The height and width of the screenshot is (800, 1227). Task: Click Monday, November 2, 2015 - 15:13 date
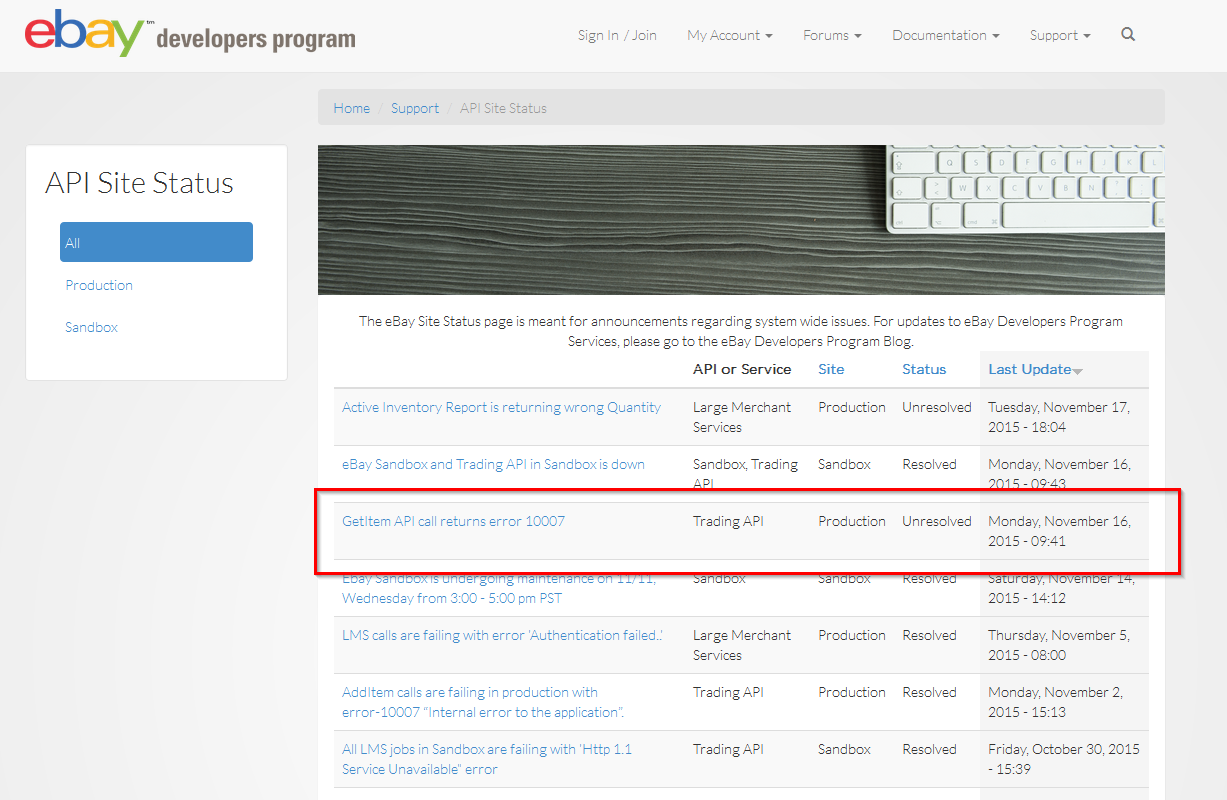(x=1055, y=702)
